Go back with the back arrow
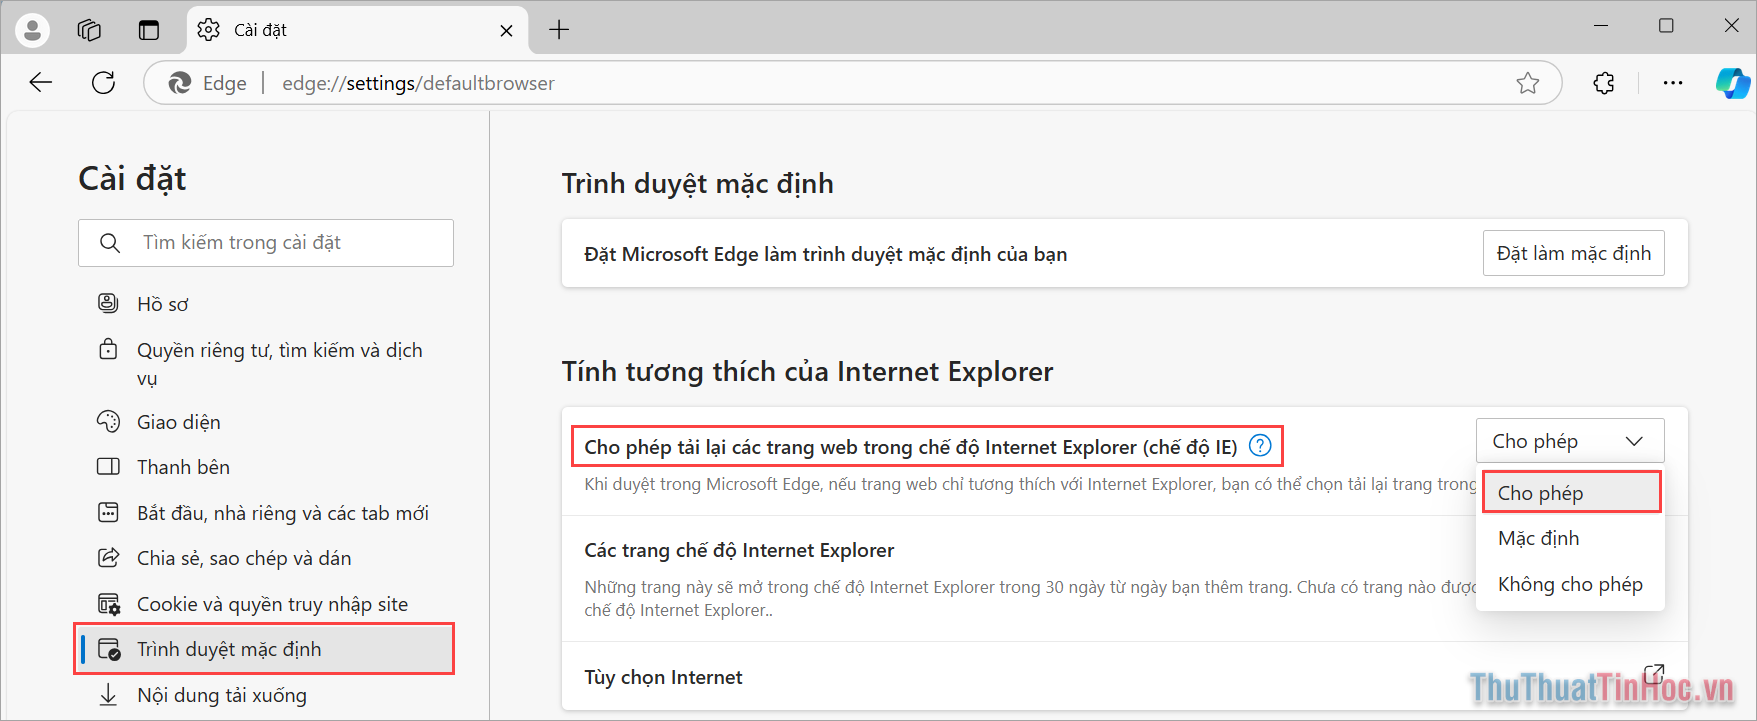The width and height of the screenshot is (1757, 721). coord(41,83)
